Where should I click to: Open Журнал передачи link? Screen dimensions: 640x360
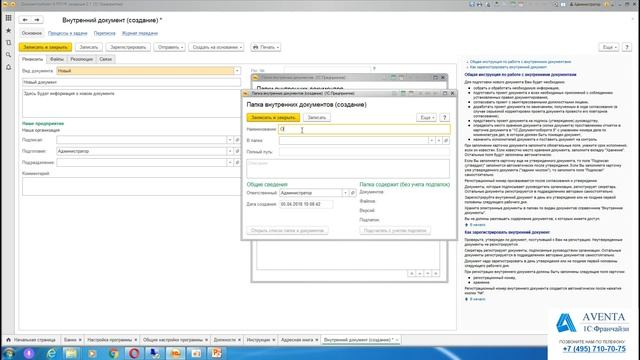[140, 33]
